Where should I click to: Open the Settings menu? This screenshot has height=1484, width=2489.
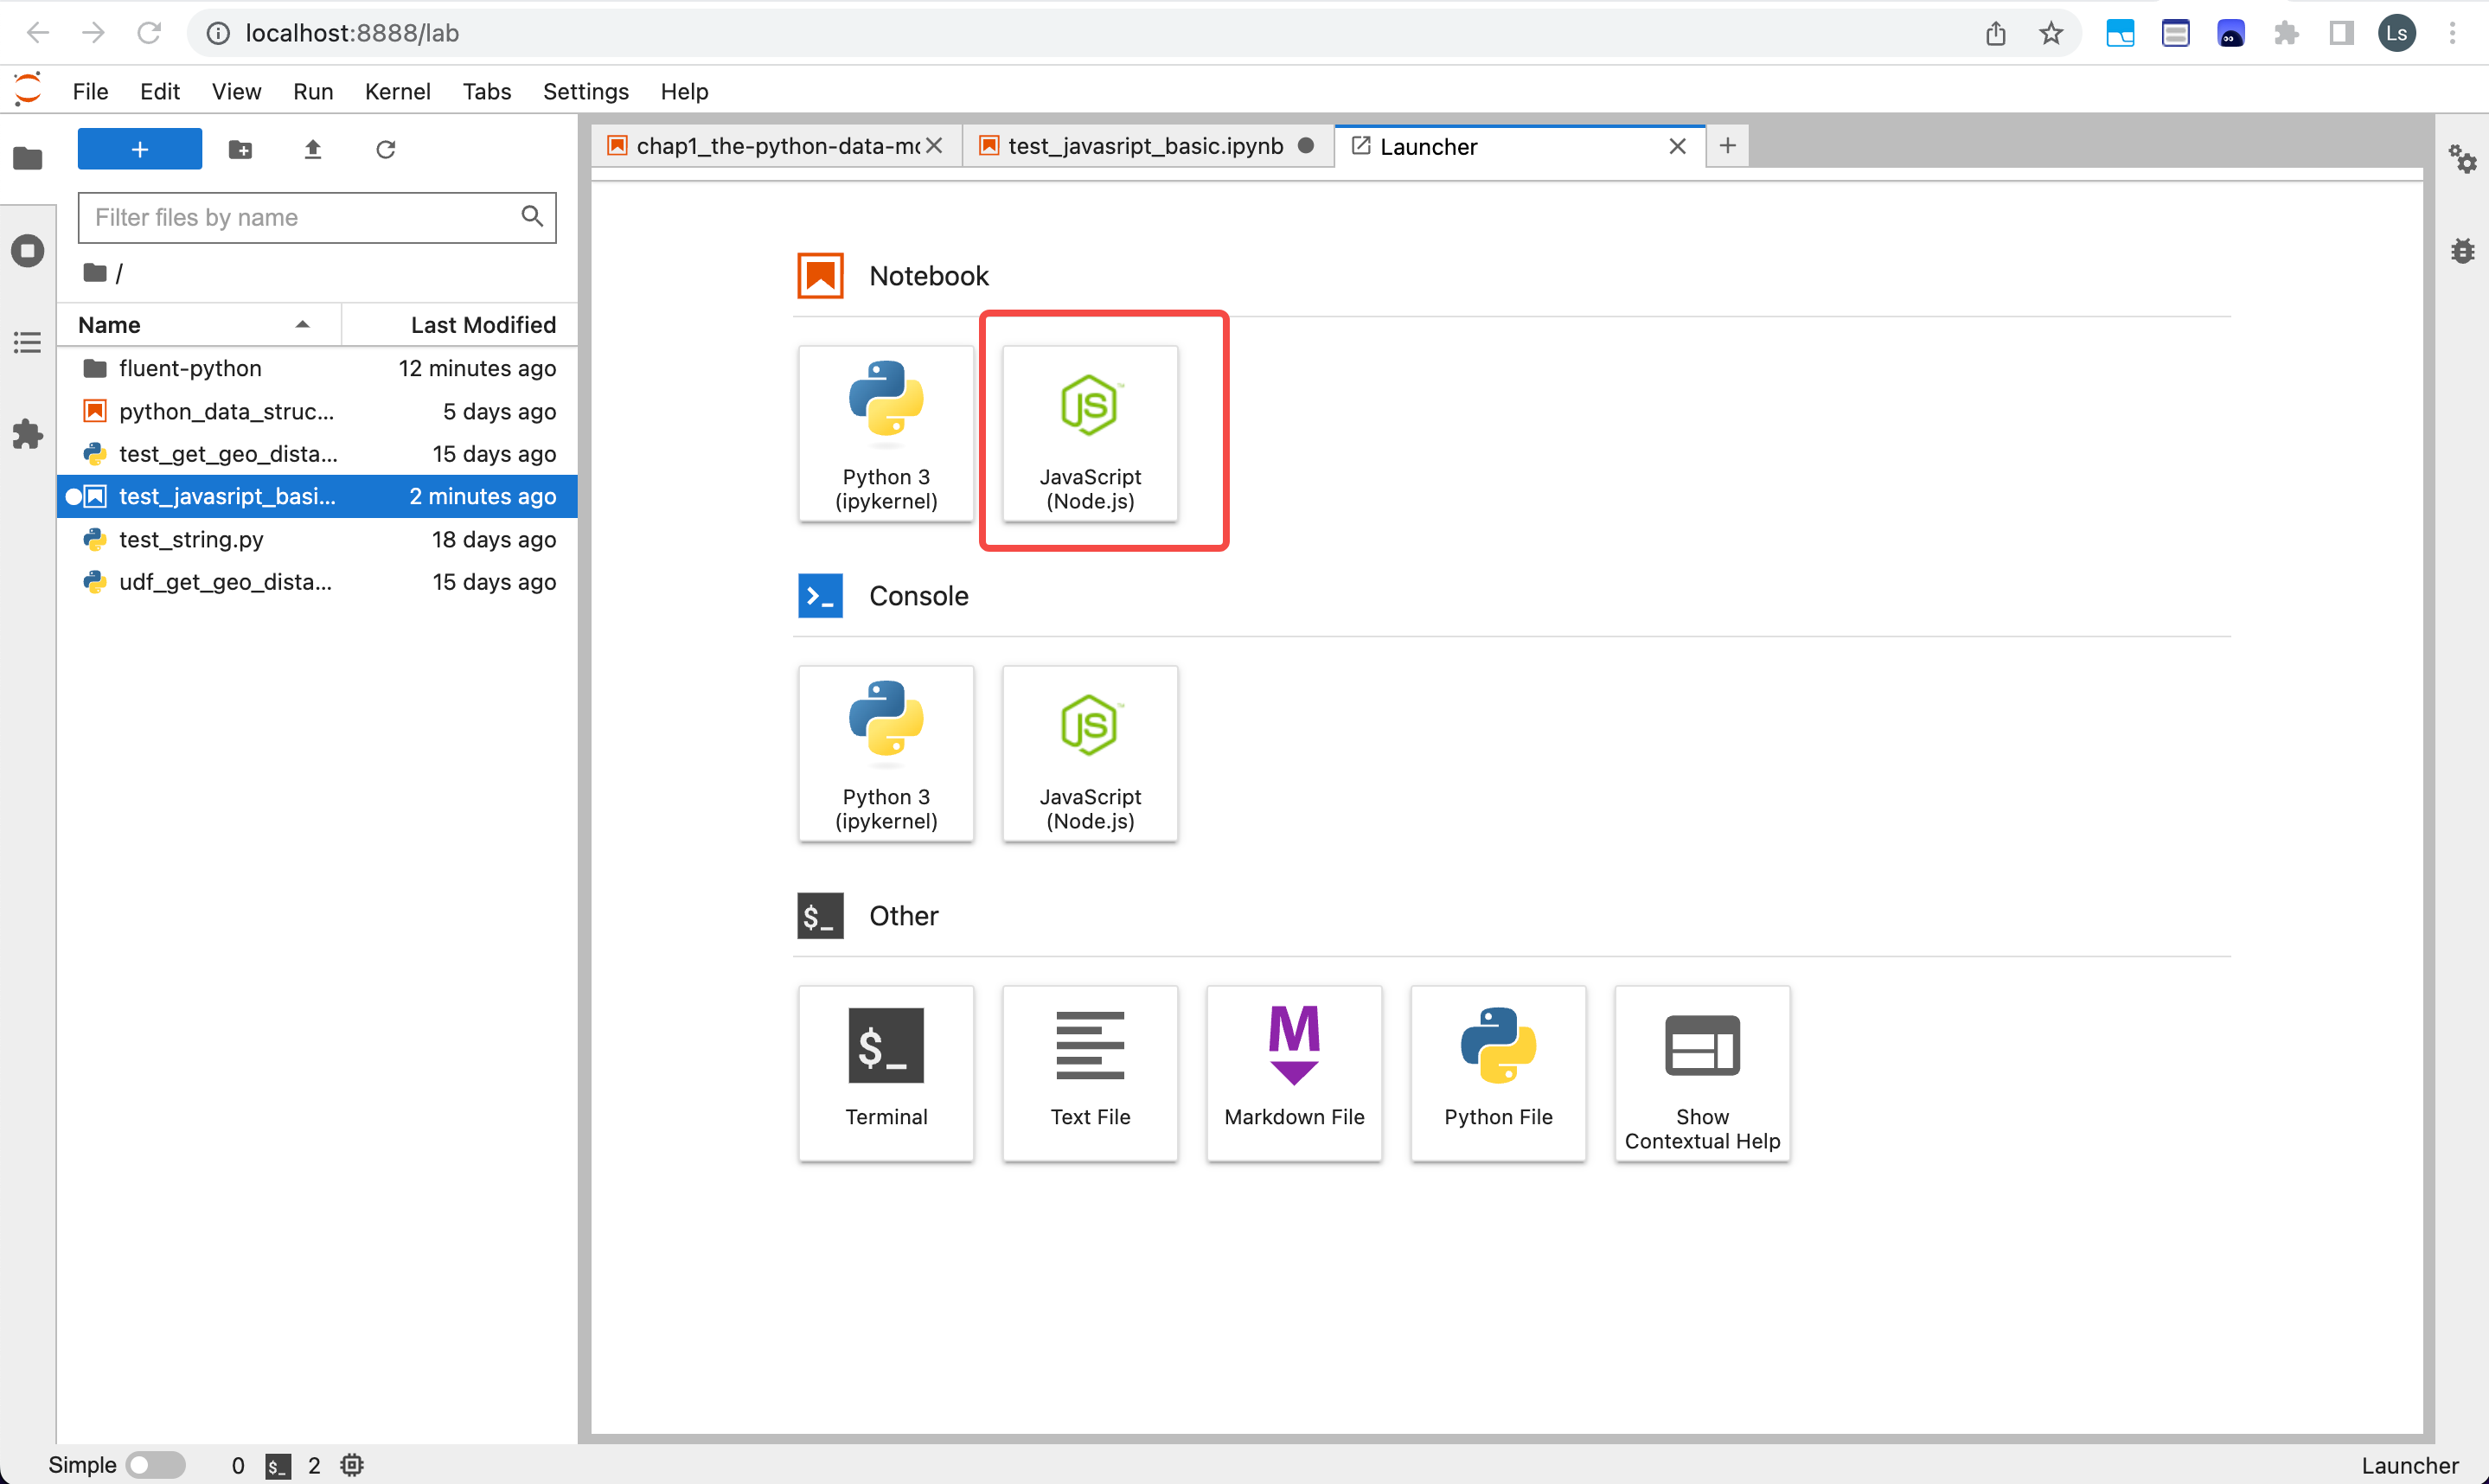[x=586, y=91]
